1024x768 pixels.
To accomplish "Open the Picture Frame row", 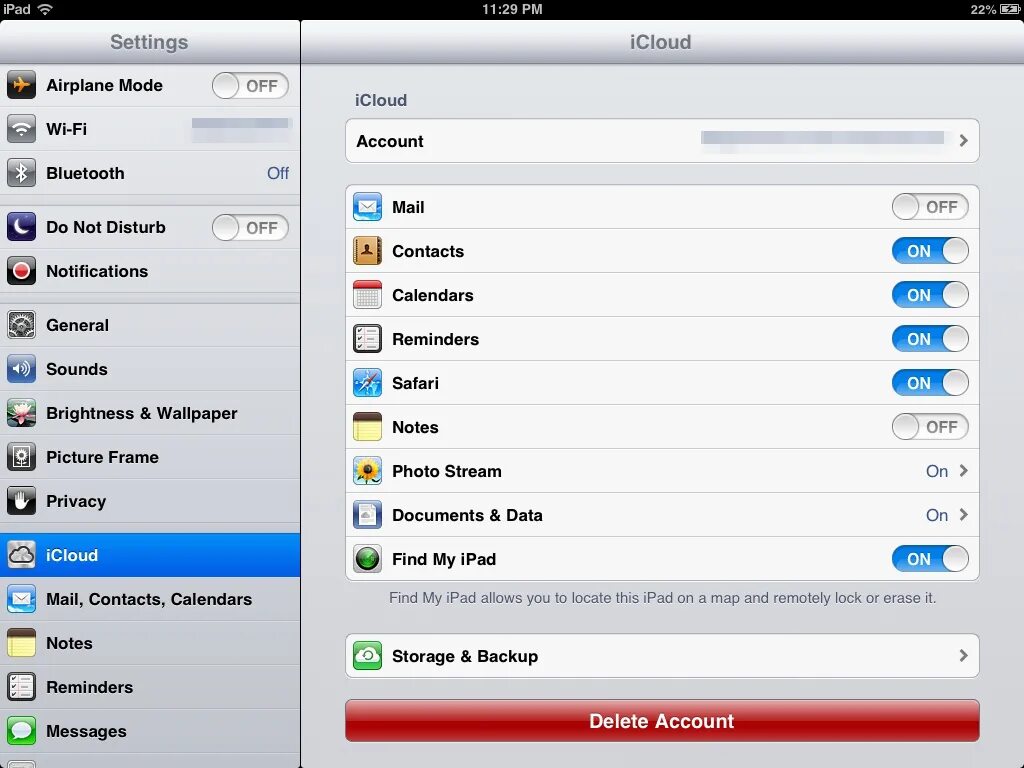I will pos(150,457).
